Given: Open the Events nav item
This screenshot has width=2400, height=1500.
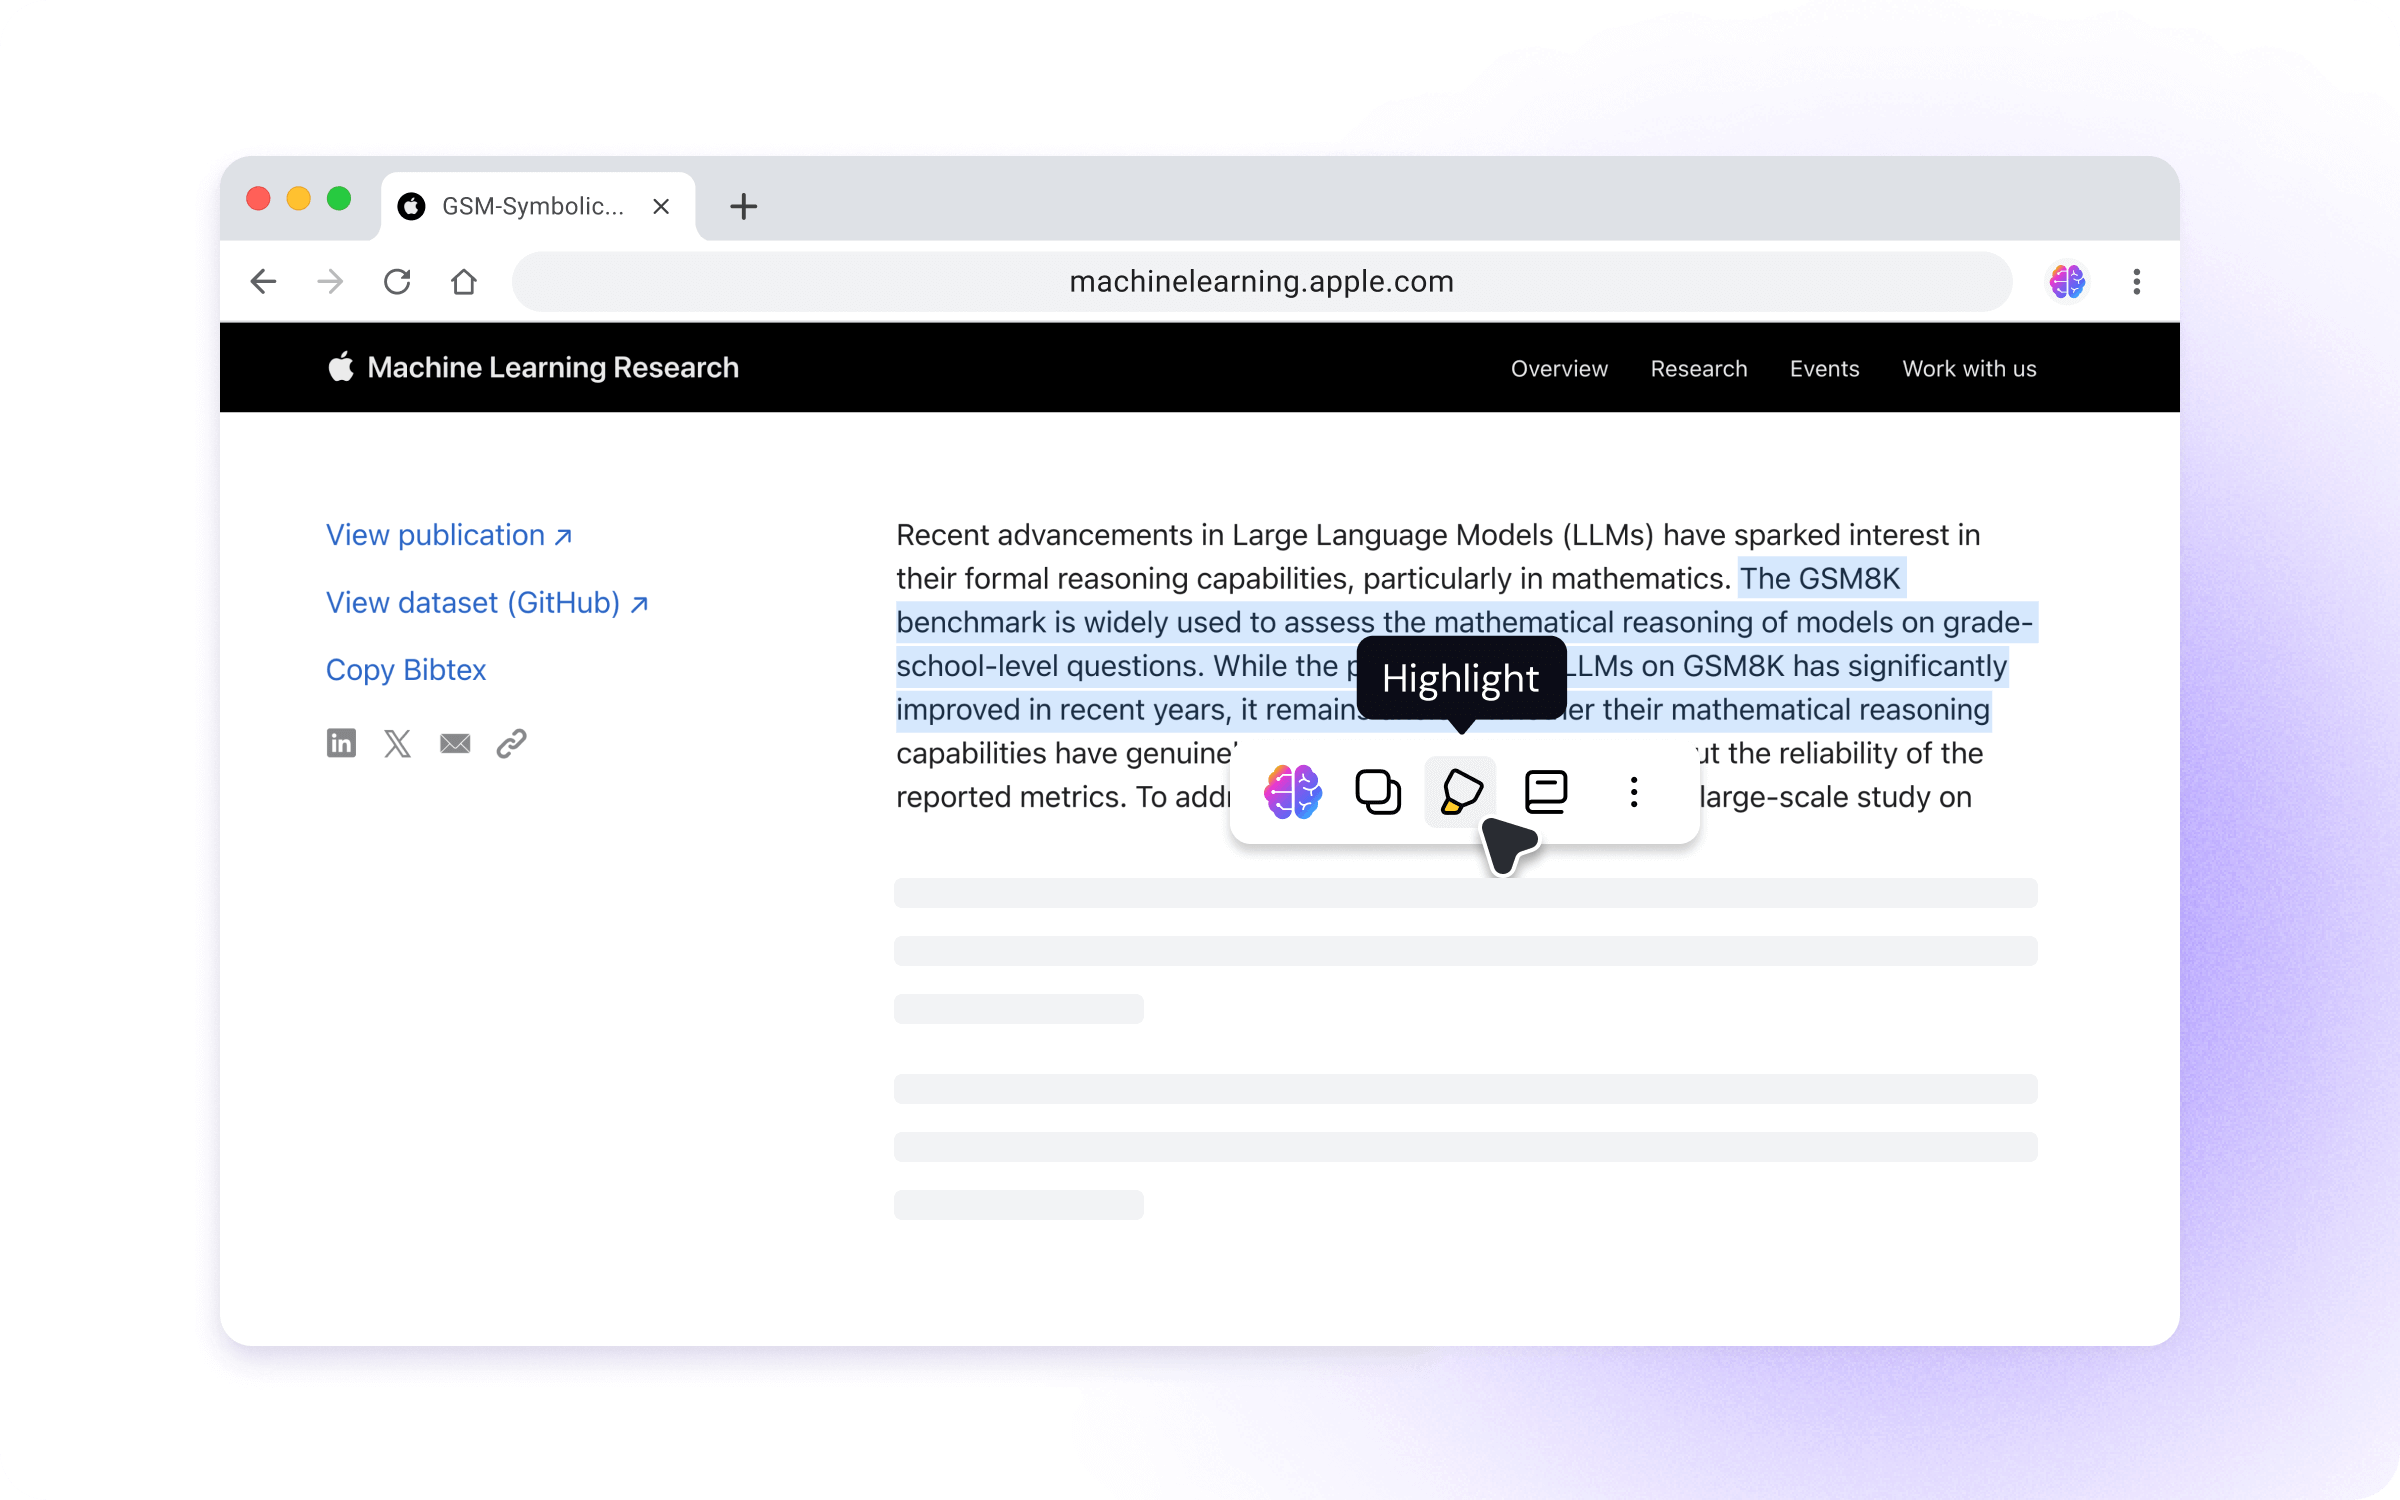Looking at the screenshot, I should click(x=1824, y=369).
